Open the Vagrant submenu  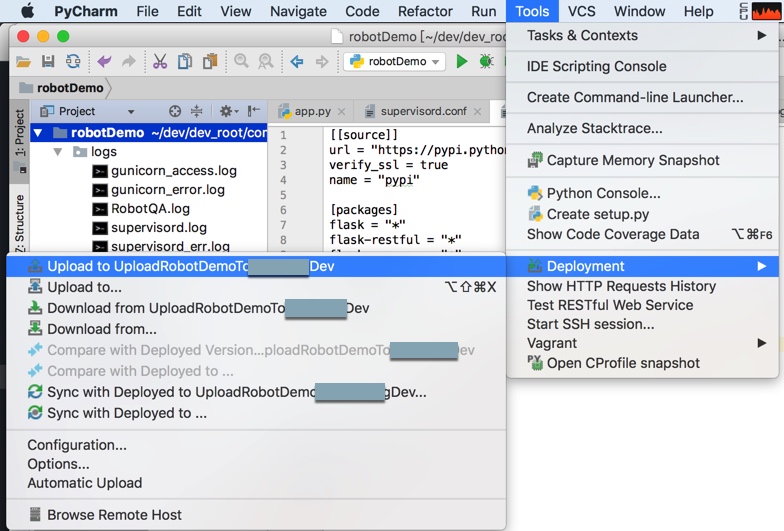point(642,343)
